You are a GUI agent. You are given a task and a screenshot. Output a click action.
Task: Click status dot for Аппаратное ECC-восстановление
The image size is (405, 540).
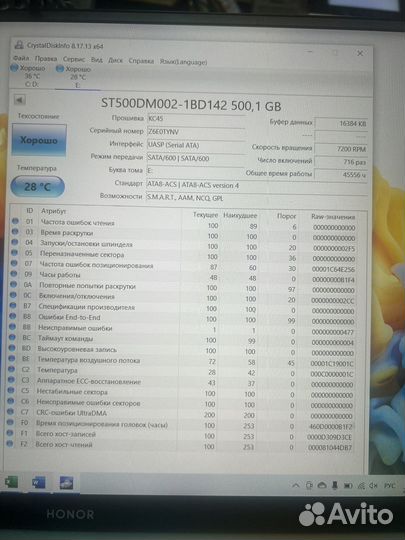pyautogui.click(x=11, y=380)
